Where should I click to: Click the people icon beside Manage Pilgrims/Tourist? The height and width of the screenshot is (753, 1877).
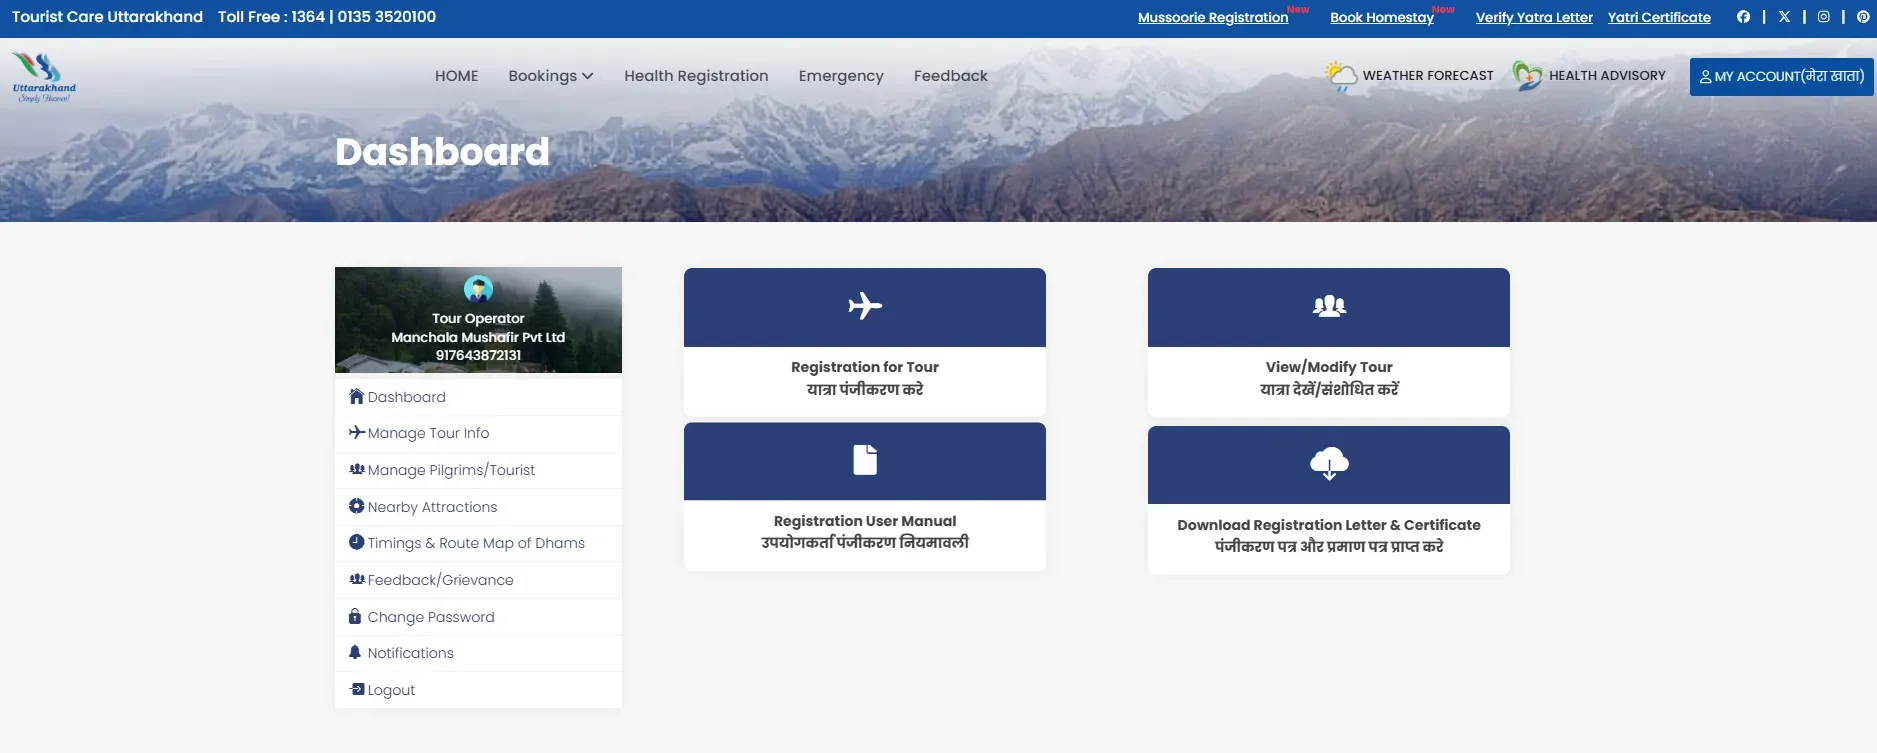click(x=356, y=469)
